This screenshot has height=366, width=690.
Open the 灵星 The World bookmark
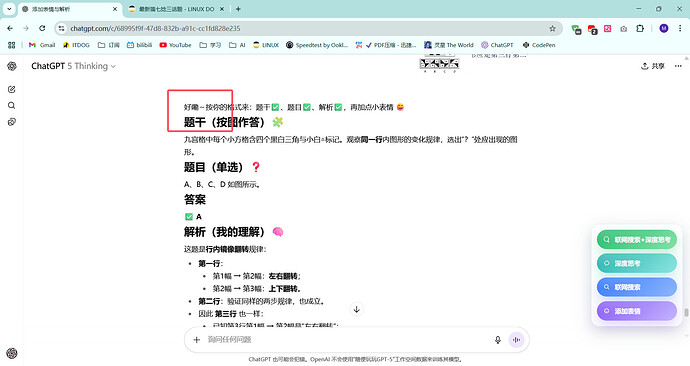tap(449, 45)
